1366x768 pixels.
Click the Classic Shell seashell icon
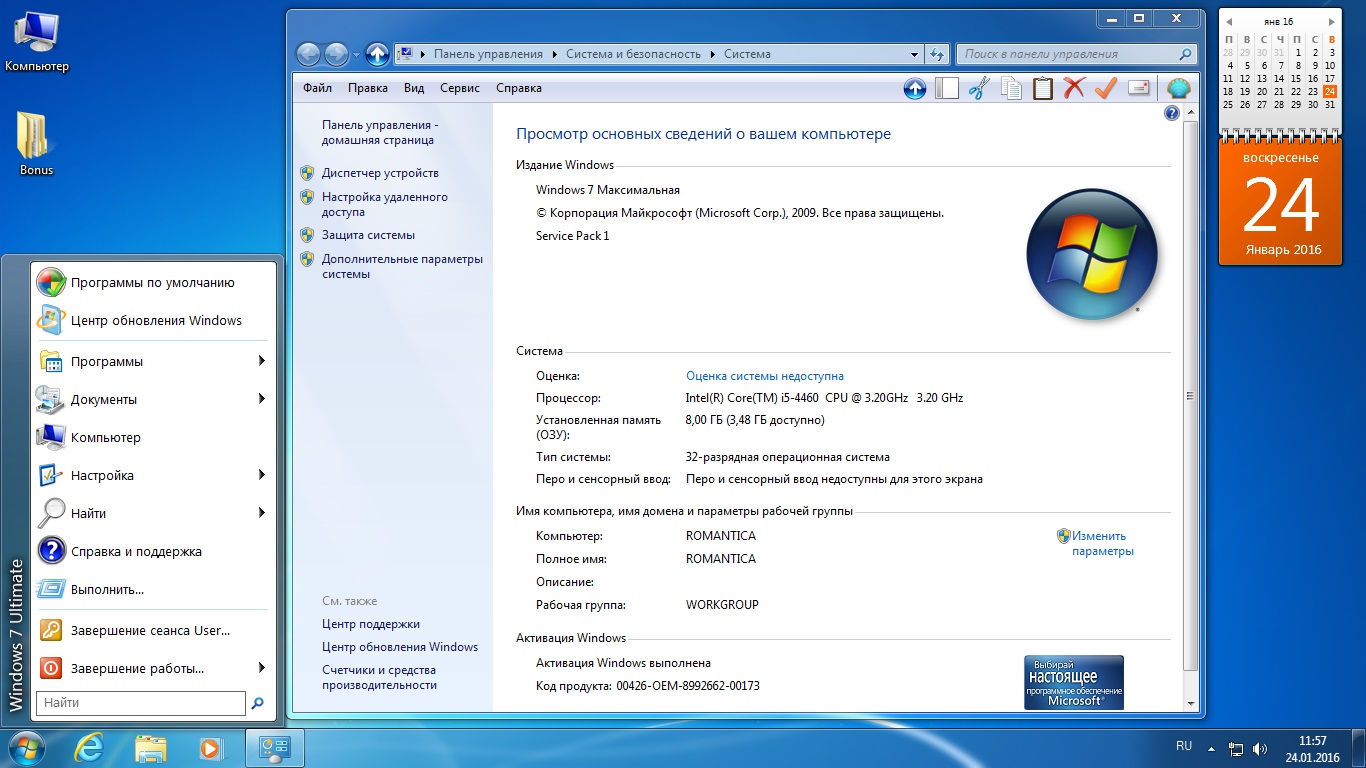1179,88
